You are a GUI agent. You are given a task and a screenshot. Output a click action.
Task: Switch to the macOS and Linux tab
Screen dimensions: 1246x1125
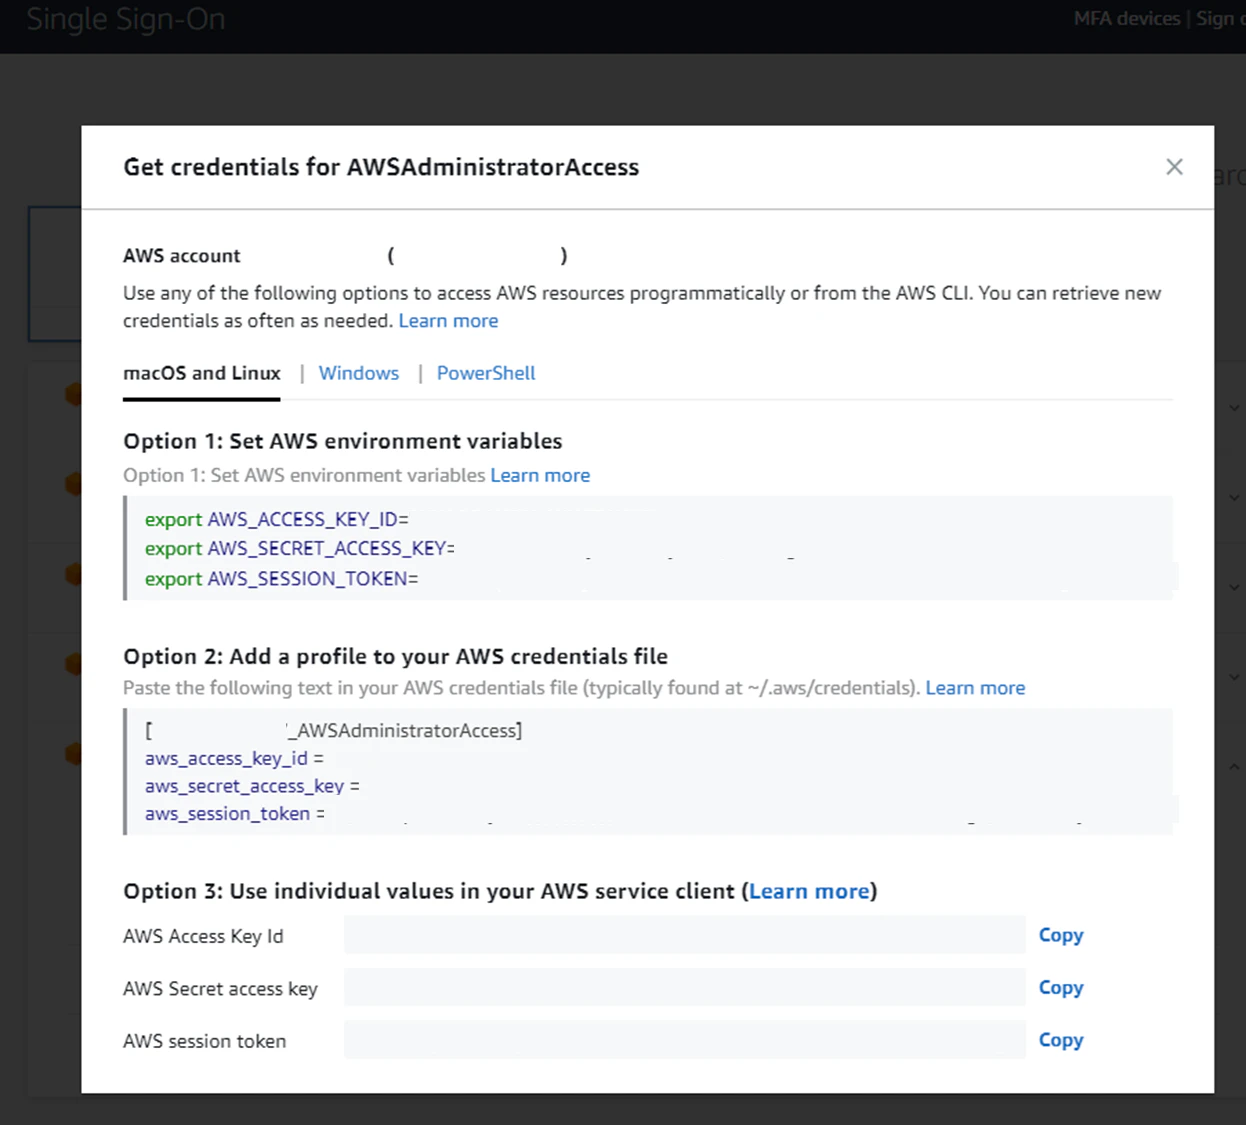pyautogui.click(x=202, y=373)
